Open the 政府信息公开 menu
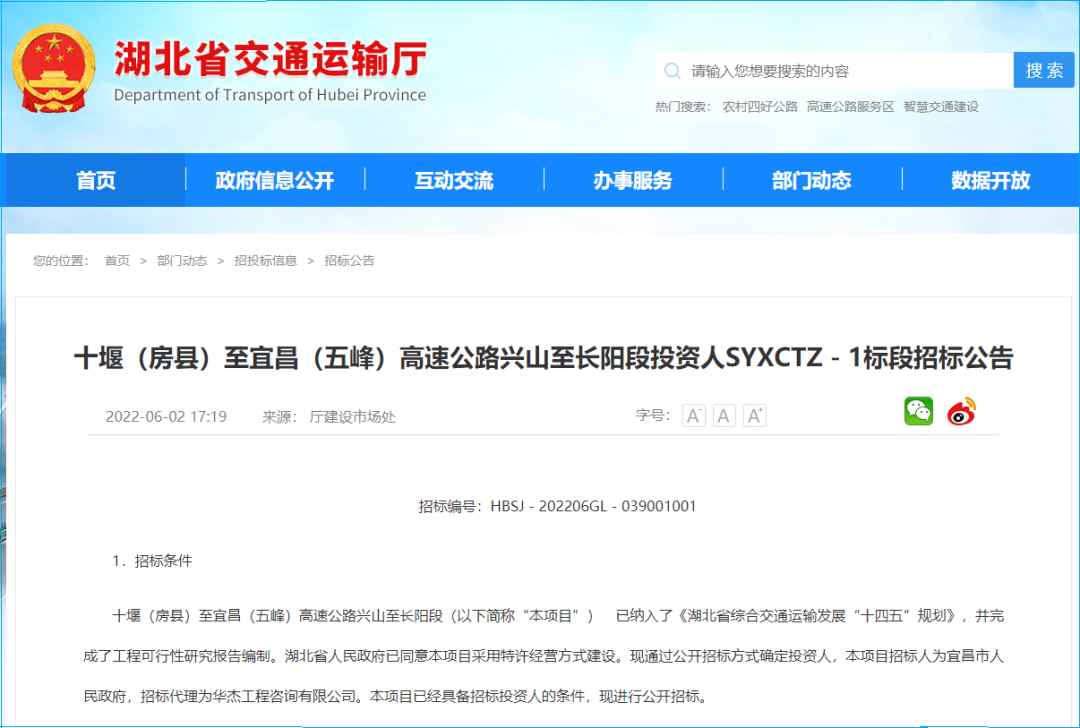 (275, 181)
